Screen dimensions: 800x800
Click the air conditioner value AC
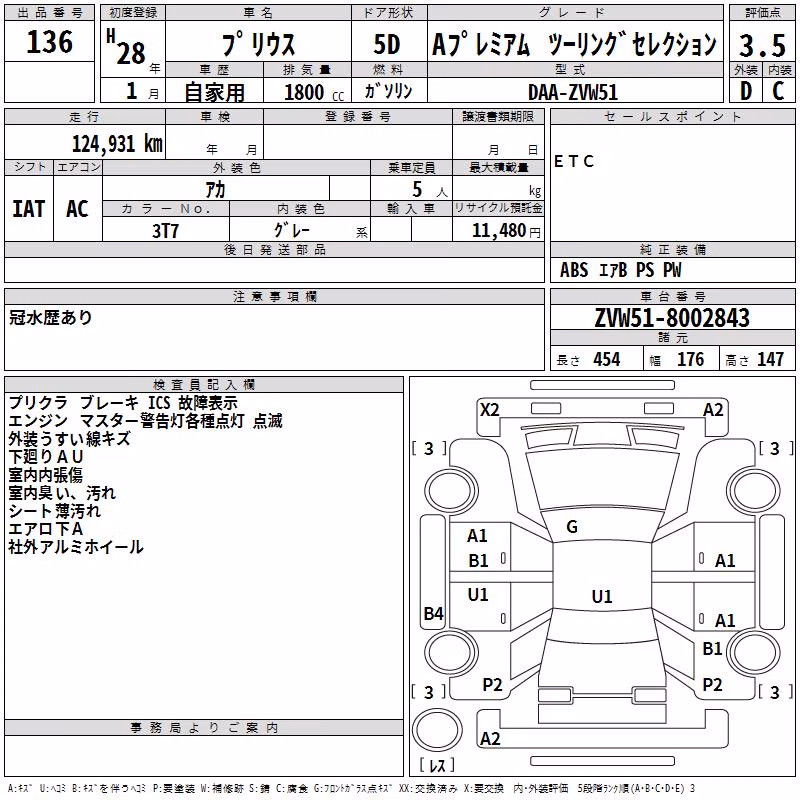click(77, 209)
